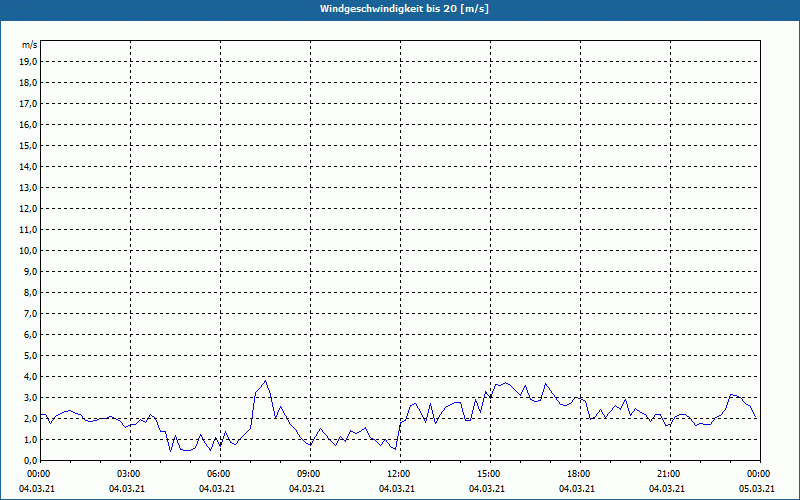Viewport: 800px width, 500px height.
Task: Select the "04.03.21" date under 03:00
Action: (x=127, y=489)
